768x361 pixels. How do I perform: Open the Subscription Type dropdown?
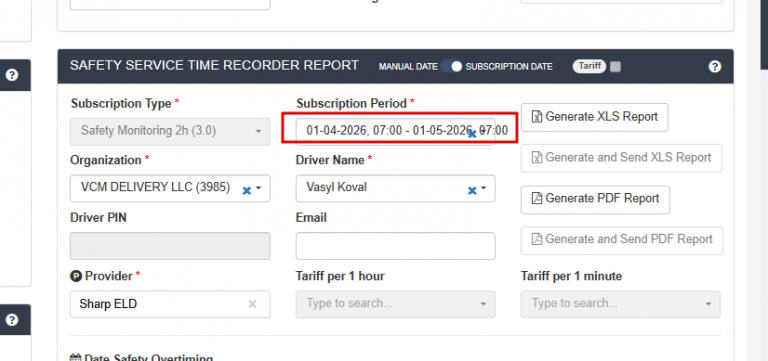click(x=170, y=131)
